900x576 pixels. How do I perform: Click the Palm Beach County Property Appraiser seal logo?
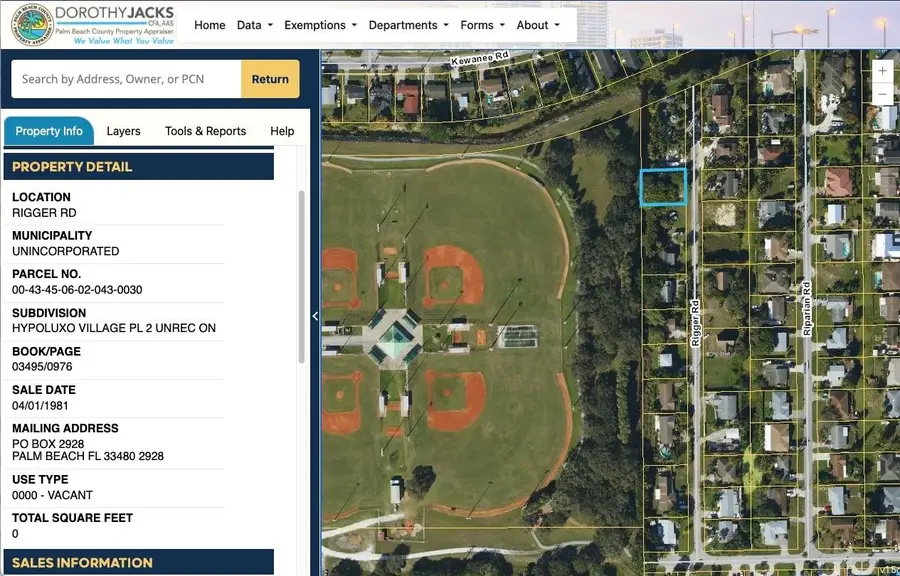[x=31, y=25]
